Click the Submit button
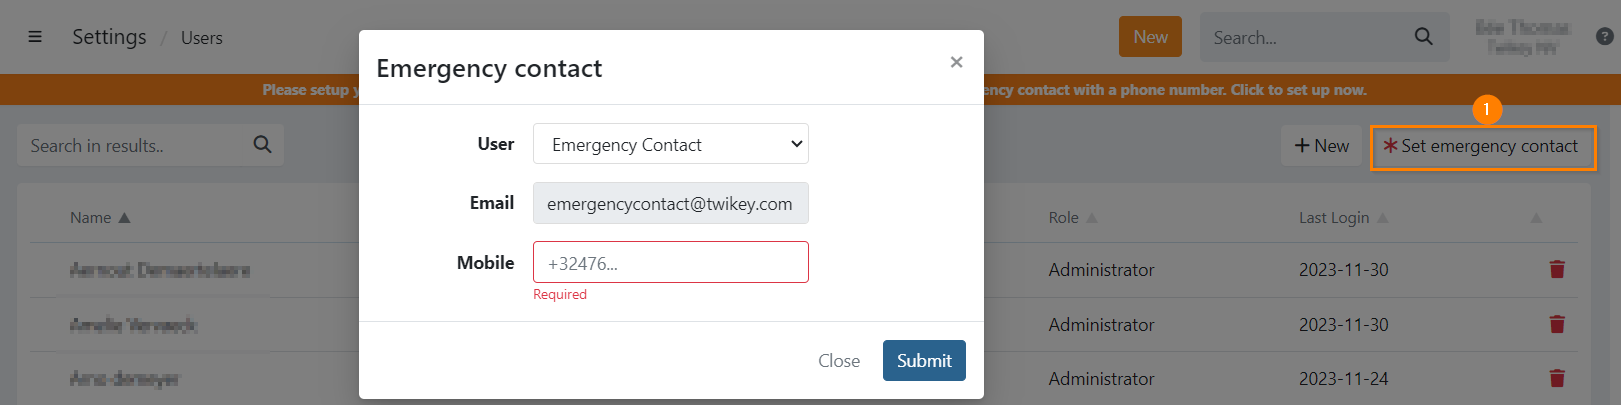Screen dimensions: 1621x405 pyautogui.click(x=923, y=360)
